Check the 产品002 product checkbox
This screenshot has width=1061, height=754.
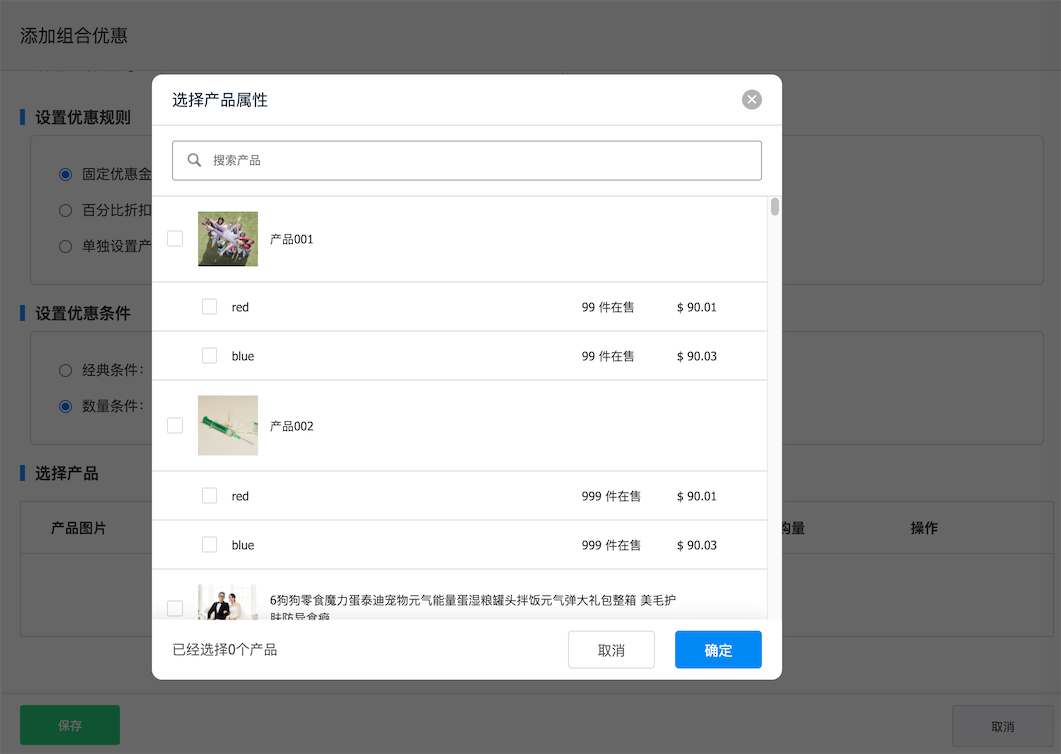[x=175, y=424]
